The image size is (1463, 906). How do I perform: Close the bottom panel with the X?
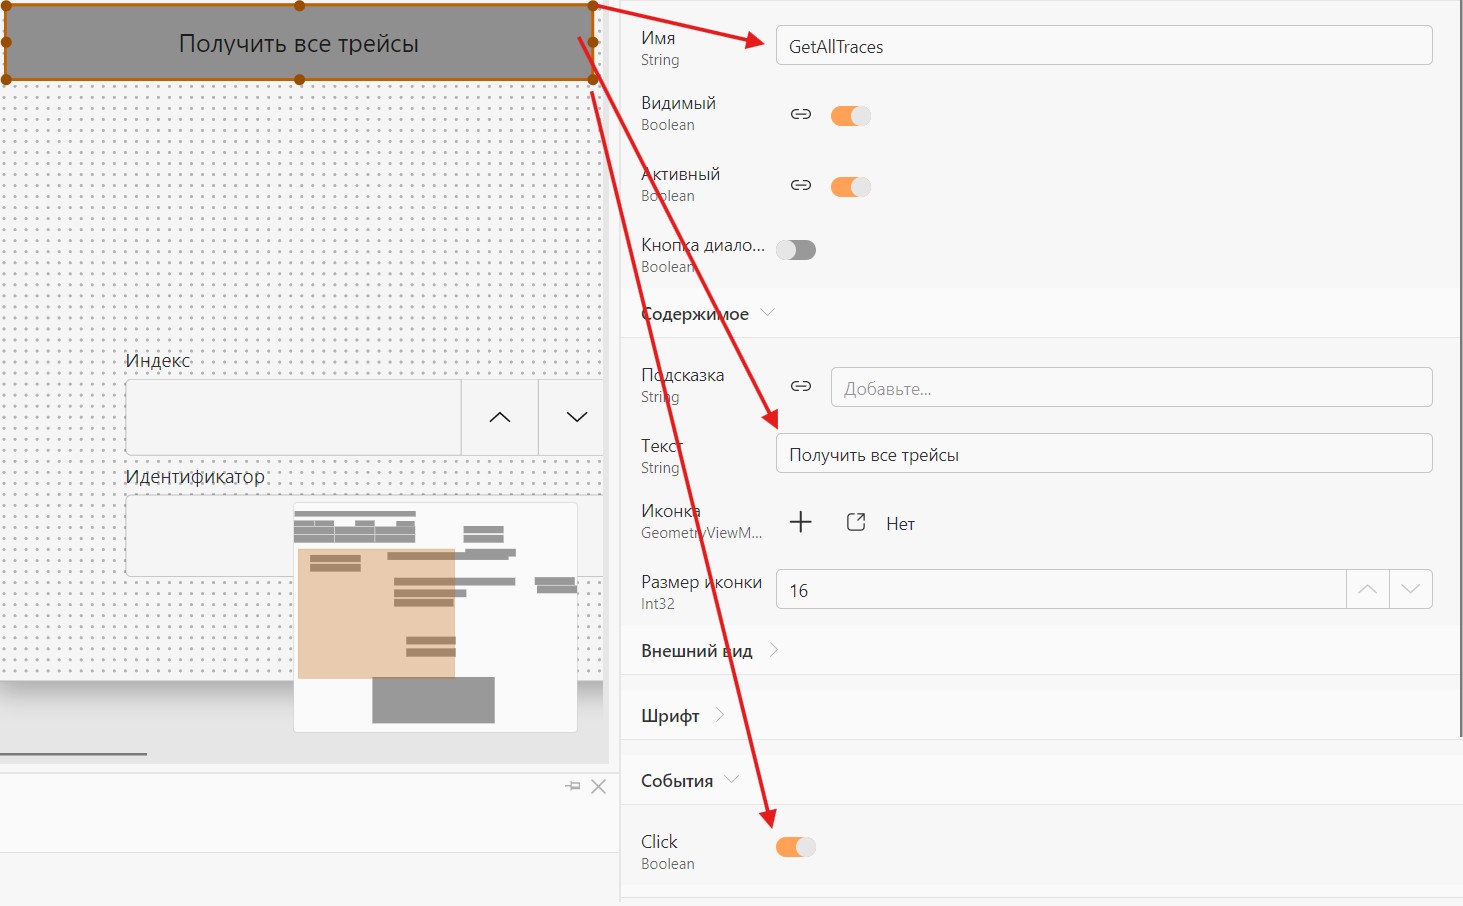pos(598,786)
